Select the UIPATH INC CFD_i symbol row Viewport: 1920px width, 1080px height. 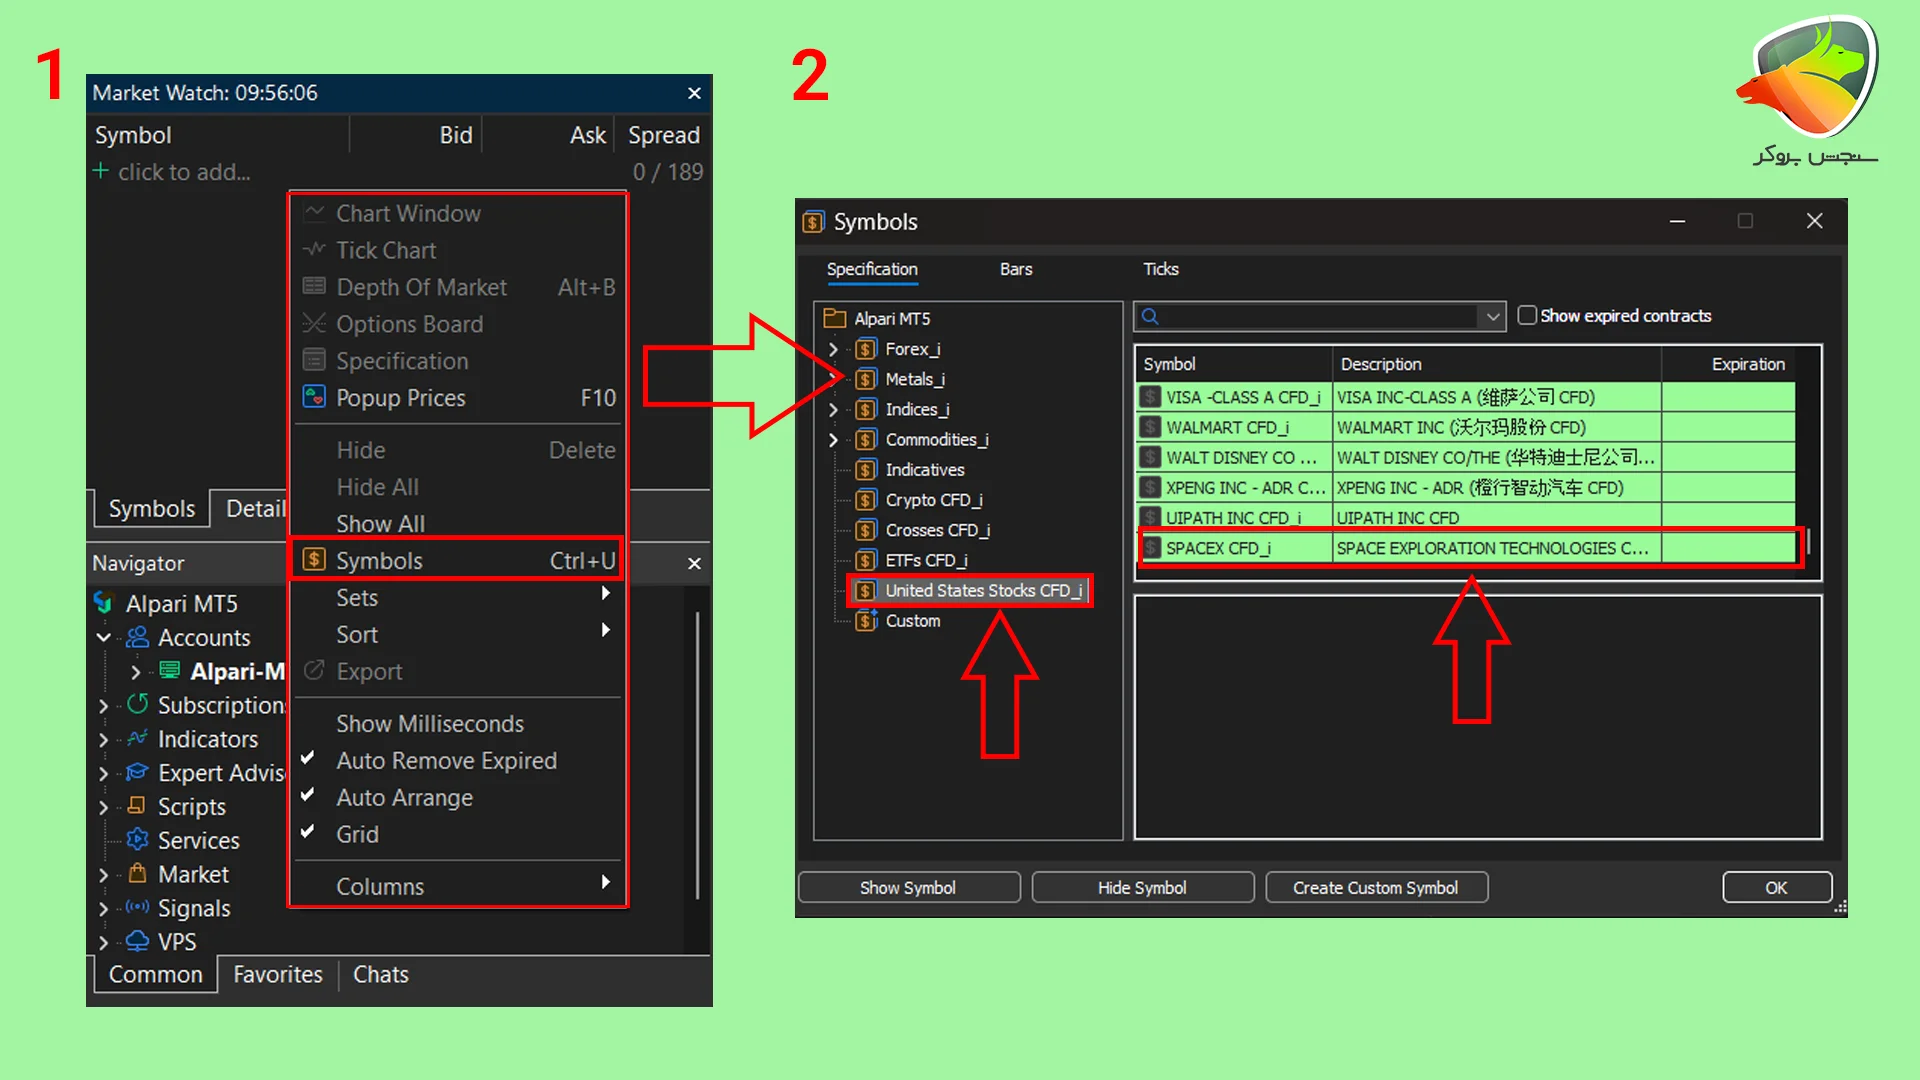click(x=1466, y=518)
